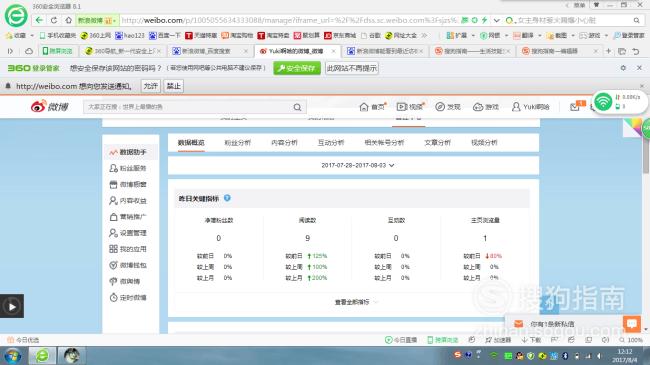The width and height of the screenshot is (650, 365).
Task: Open the Weibo video section icon
Action: point(402,107)
